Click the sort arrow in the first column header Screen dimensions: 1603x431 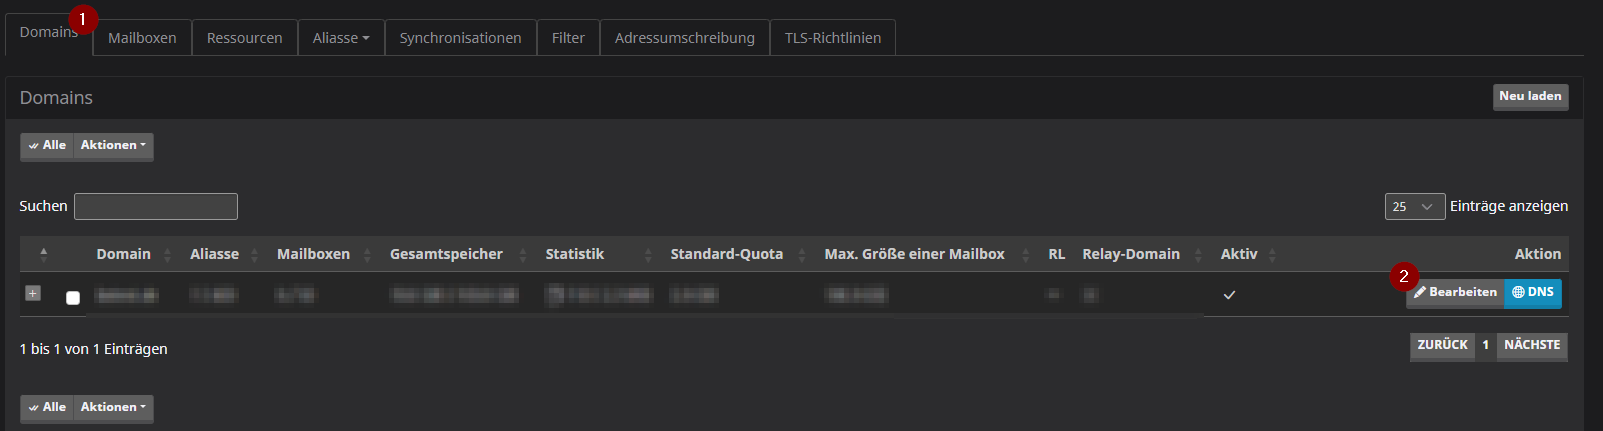tap(44, 253)
